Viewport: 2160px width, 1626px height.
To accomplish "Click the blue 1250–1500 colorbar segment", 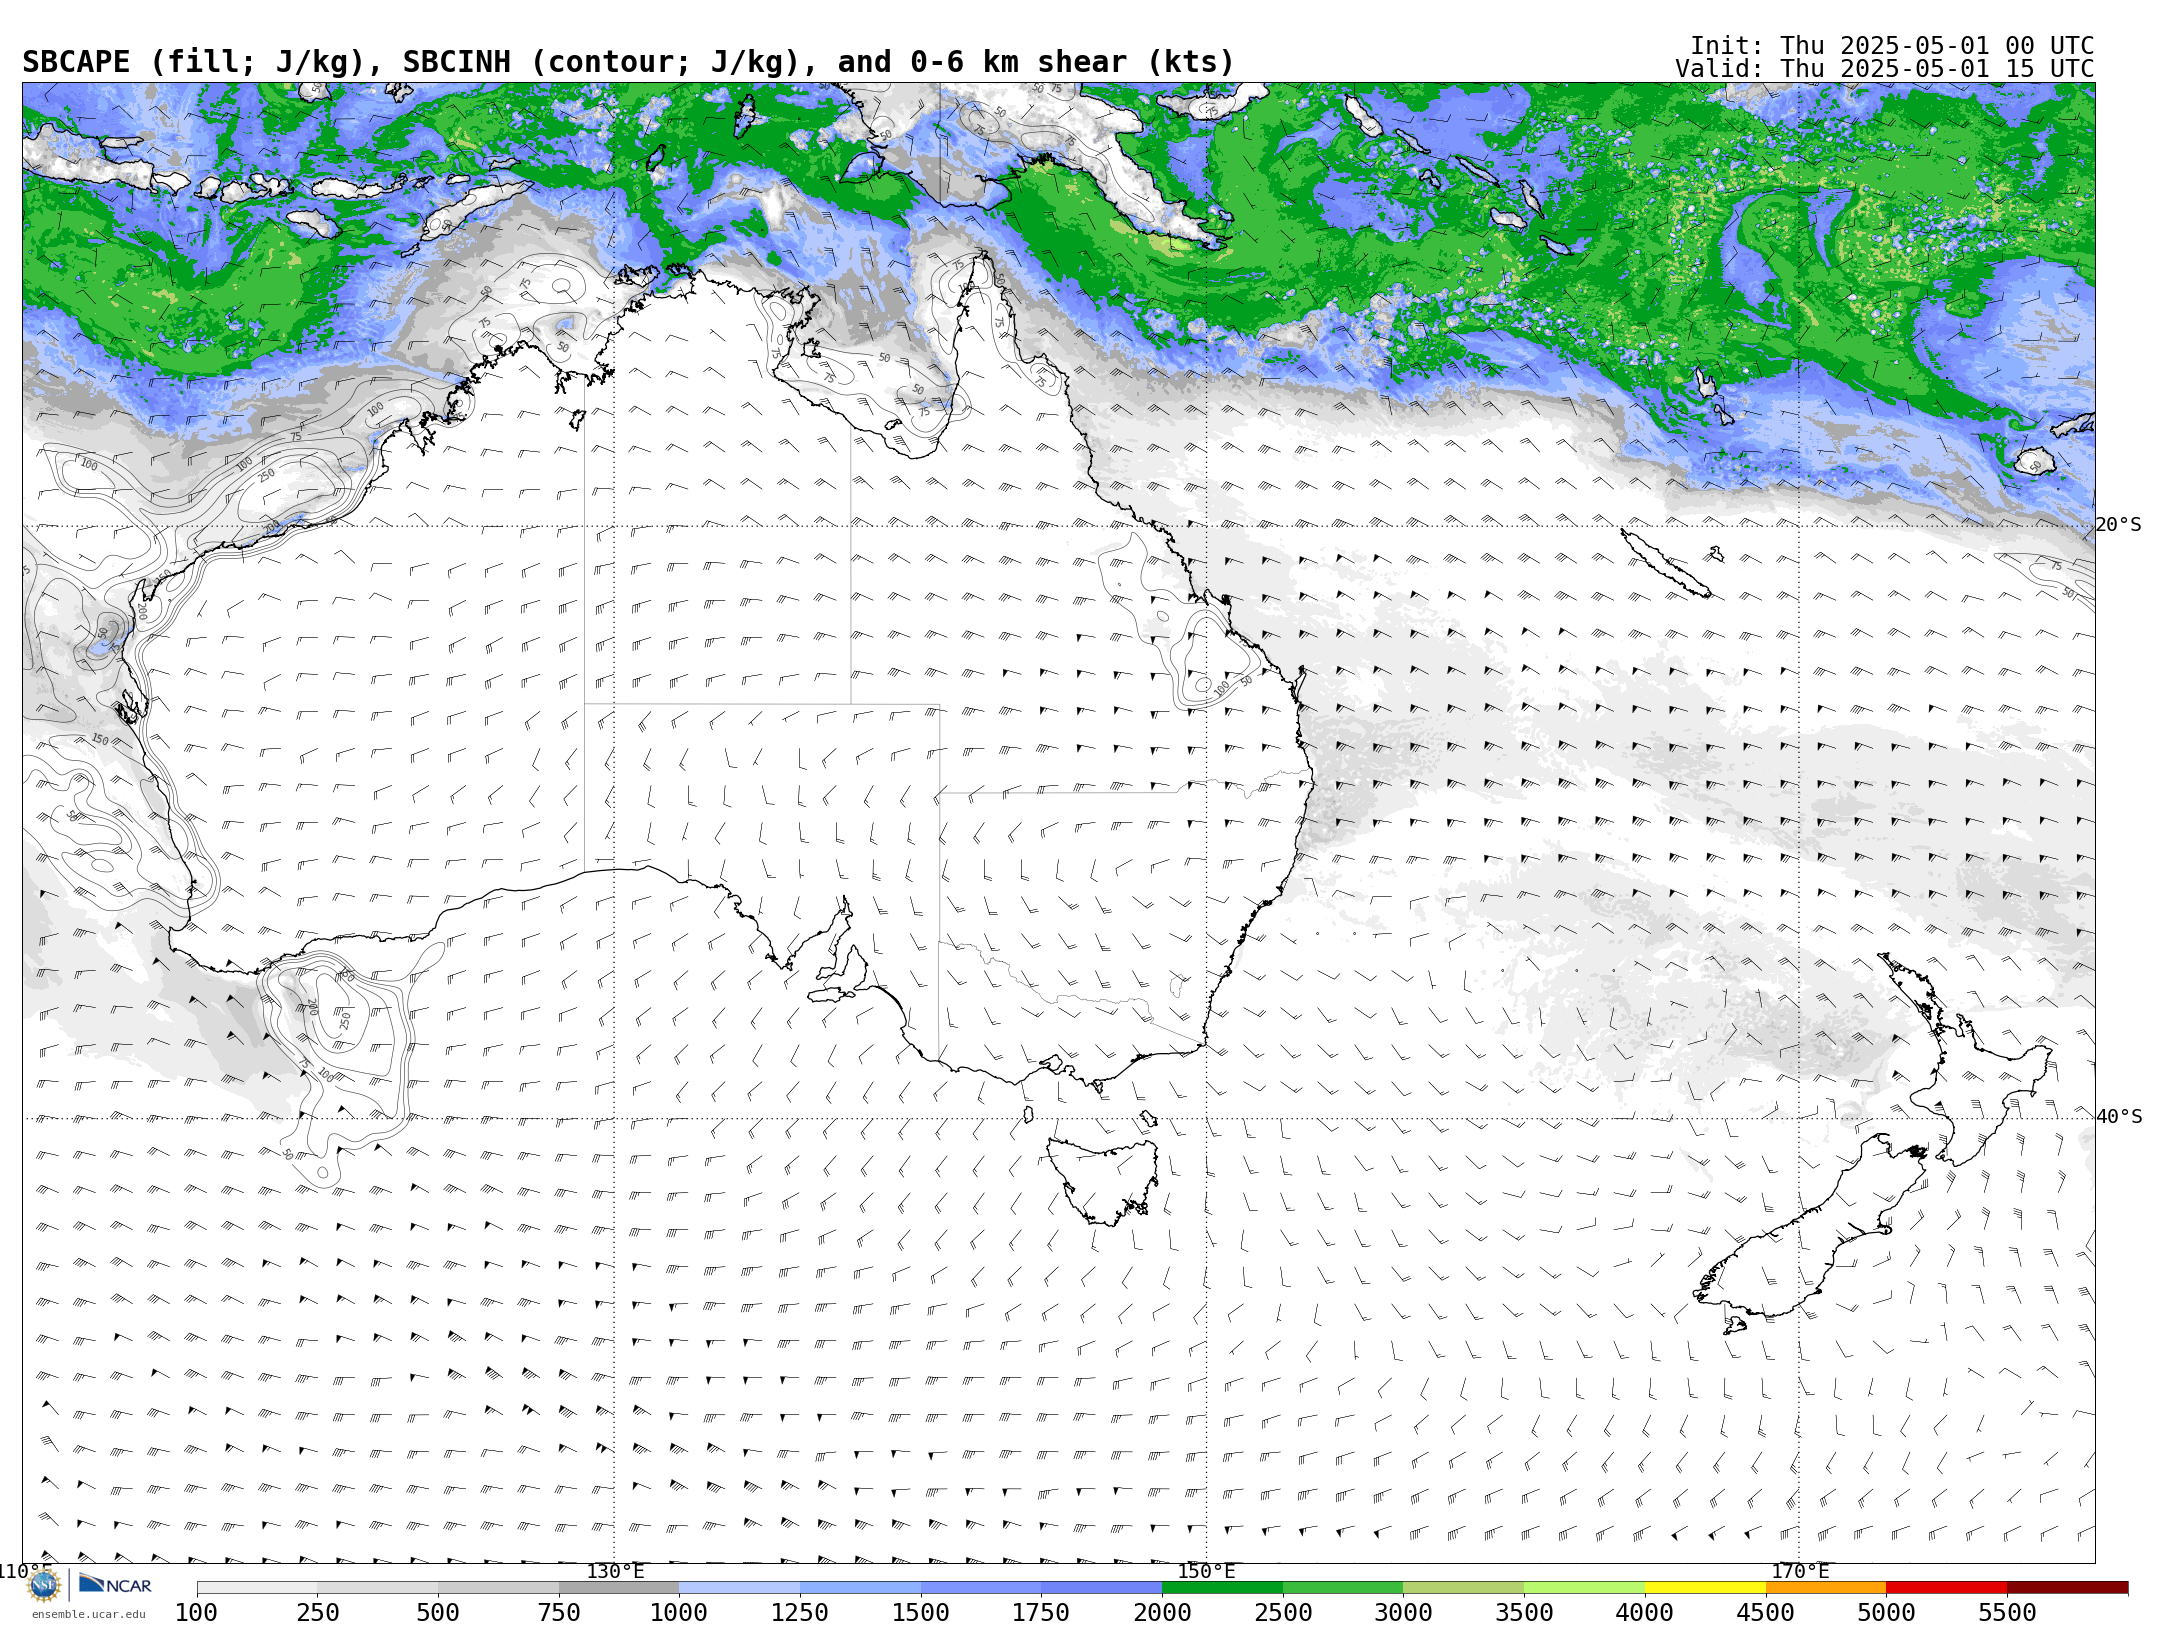I will tap(860, 1588).
